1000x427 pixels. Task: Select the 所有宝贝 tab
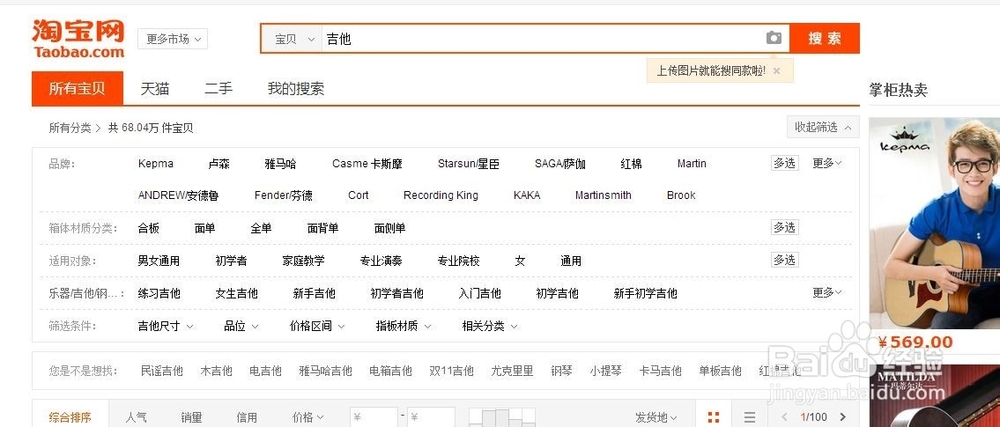[77, 89]
